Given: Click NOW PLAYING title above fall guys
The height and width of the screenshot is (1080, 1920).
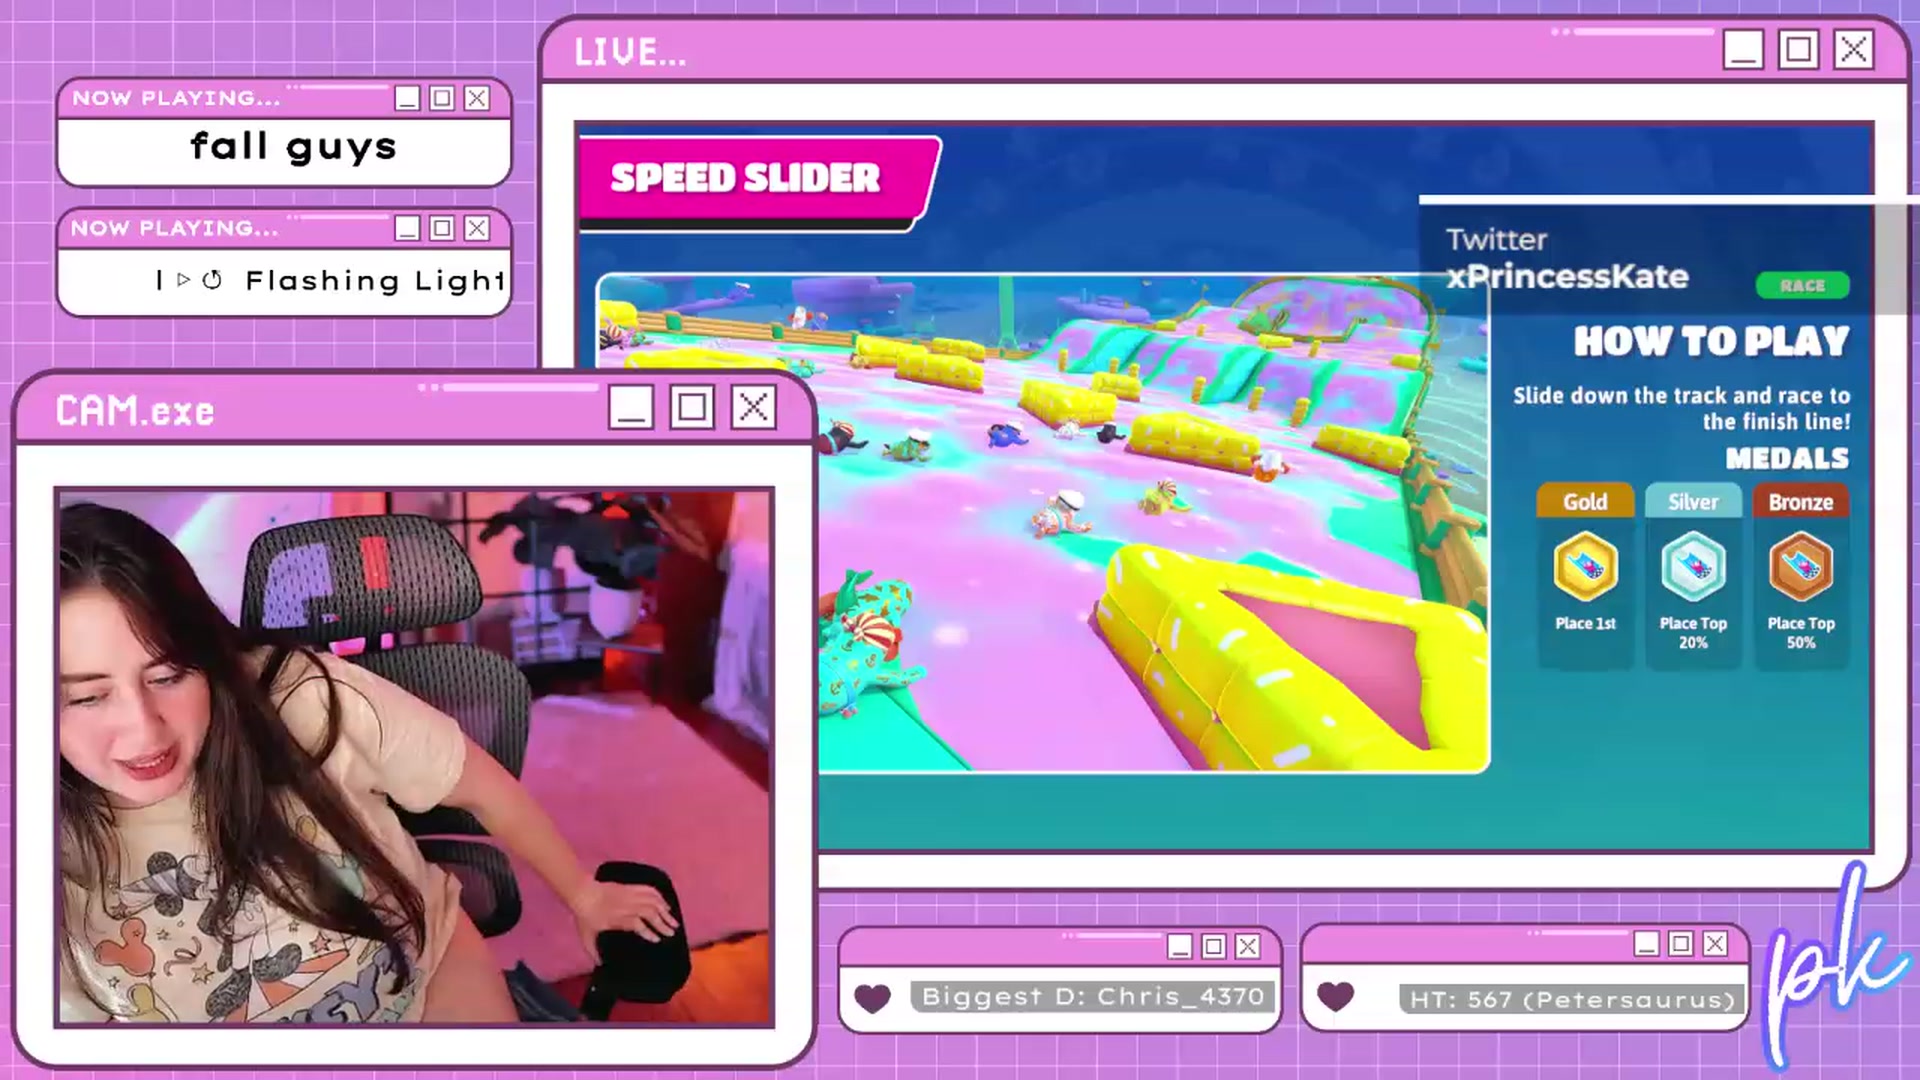Looking at the screenshot, I should tap(176, 98).
